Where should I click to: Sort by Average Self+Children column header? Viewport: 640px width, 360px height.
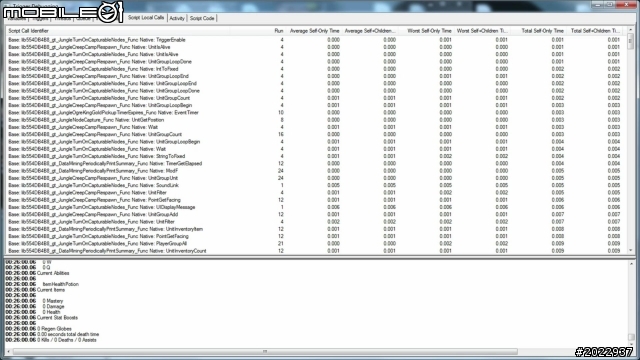click(x=370, y=31)
